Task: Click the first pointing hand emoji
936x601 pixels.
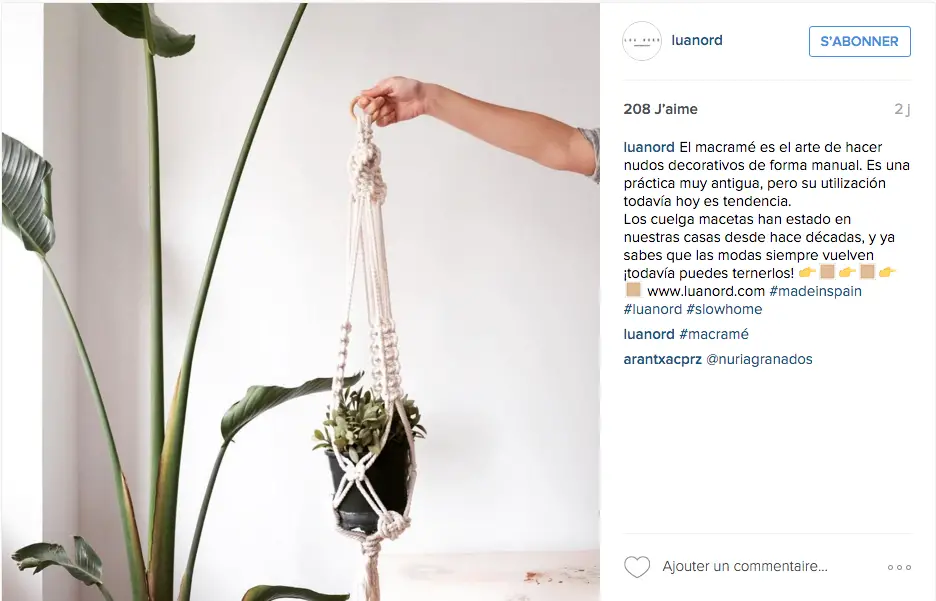Action: click(x=807, y=273)
